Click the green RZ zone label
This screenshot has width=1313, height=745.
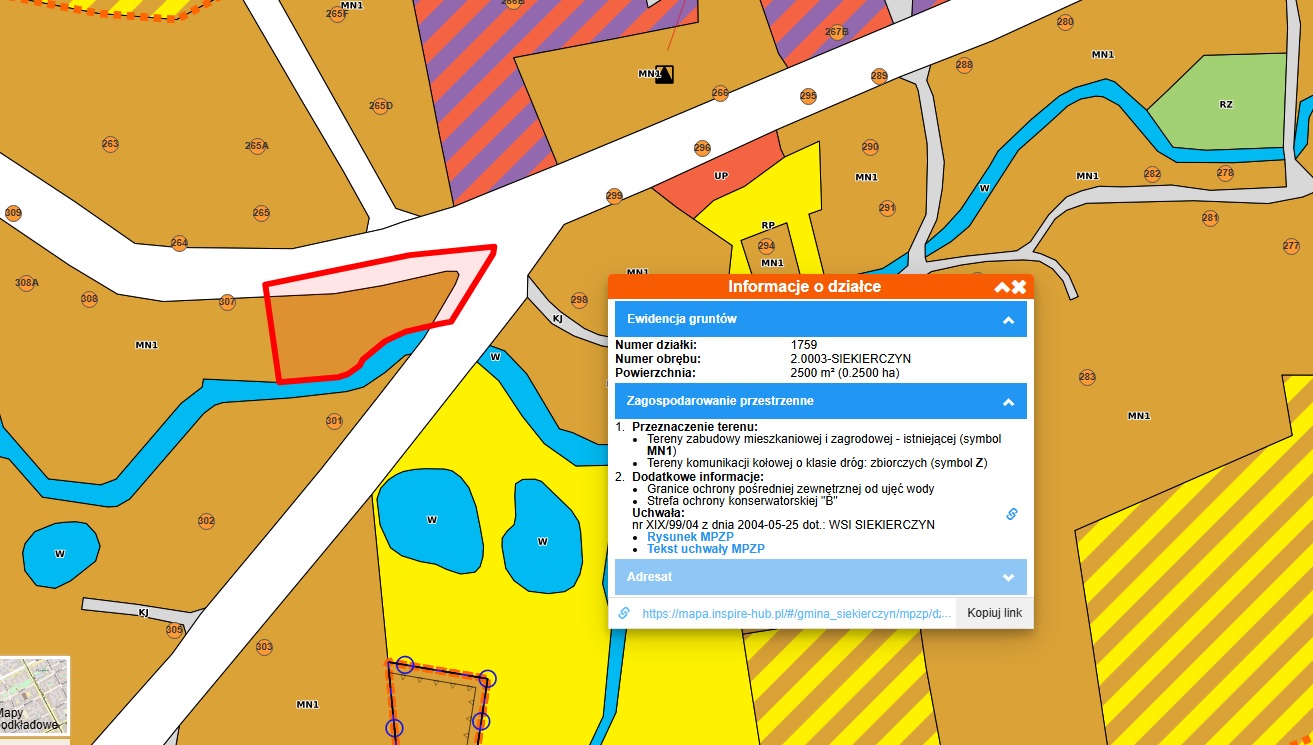1226,104
